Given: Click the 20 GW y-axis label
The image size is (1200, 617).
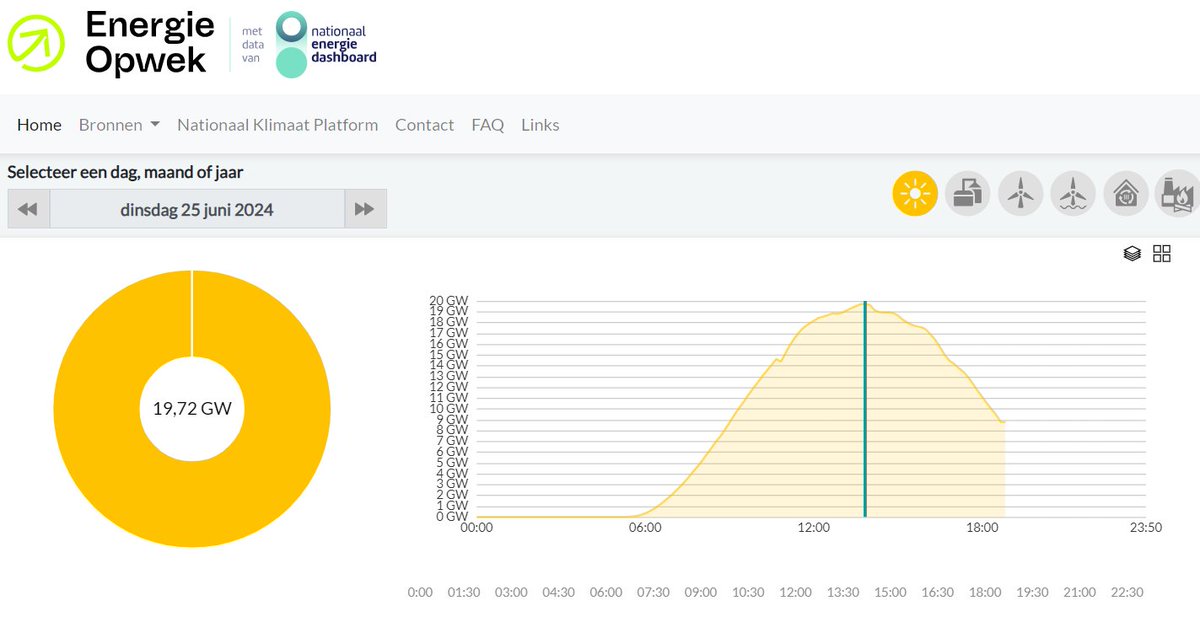Looking at the screenshot, I should 448,301.
